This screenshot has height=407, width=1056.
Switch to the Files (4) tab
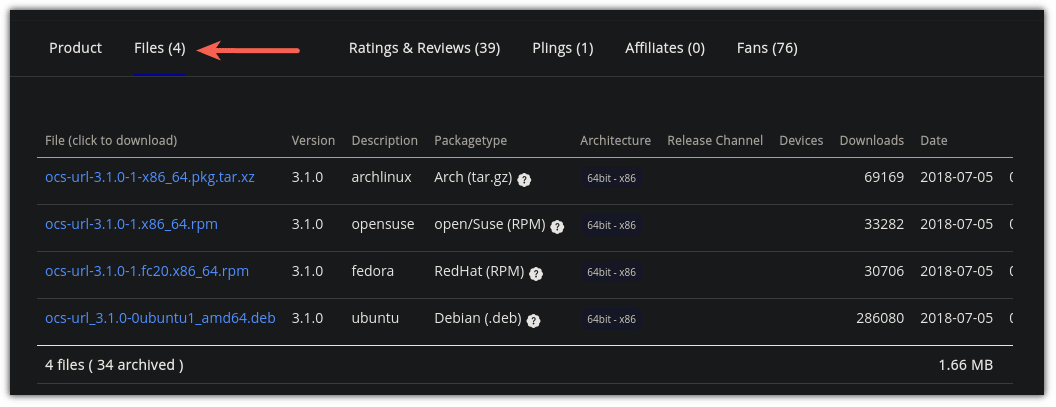pos(160,48)
